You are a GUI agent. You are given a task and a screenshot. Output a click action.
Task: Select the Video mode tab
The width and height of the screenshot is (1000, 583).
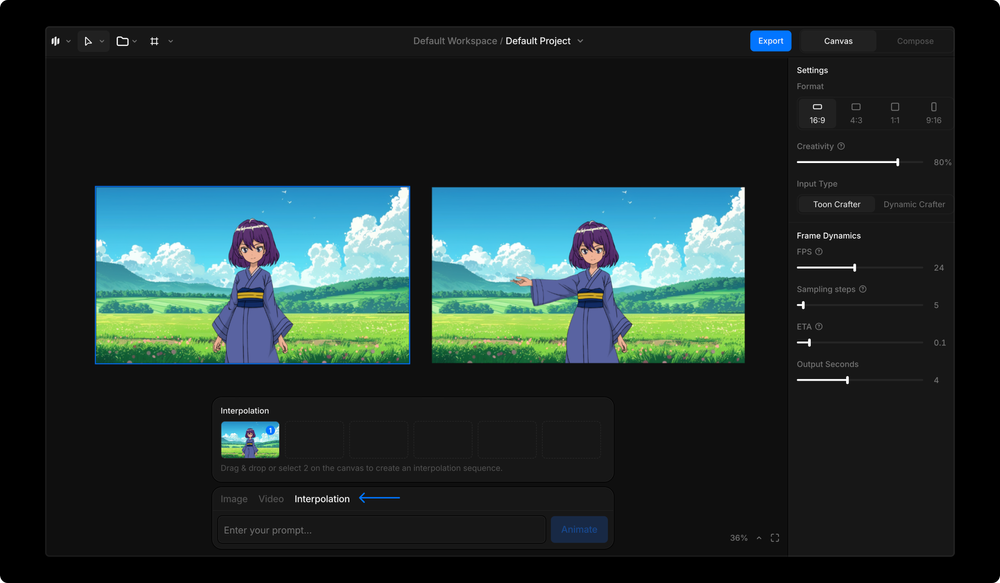[271, 499]
